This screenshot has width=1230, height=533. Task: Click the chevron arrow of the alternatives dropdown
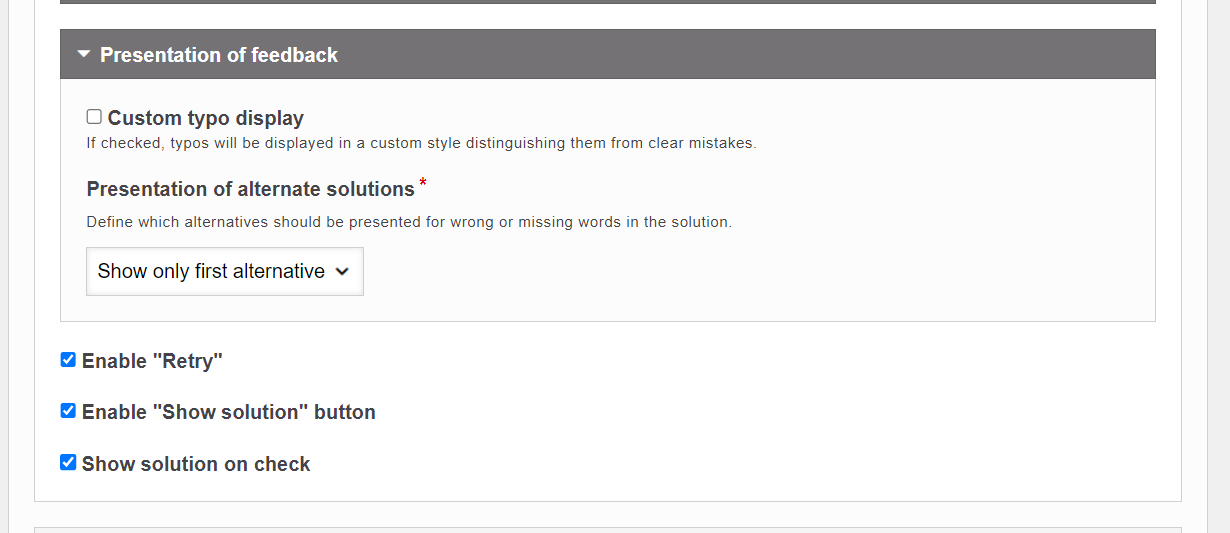coord(342,271)
